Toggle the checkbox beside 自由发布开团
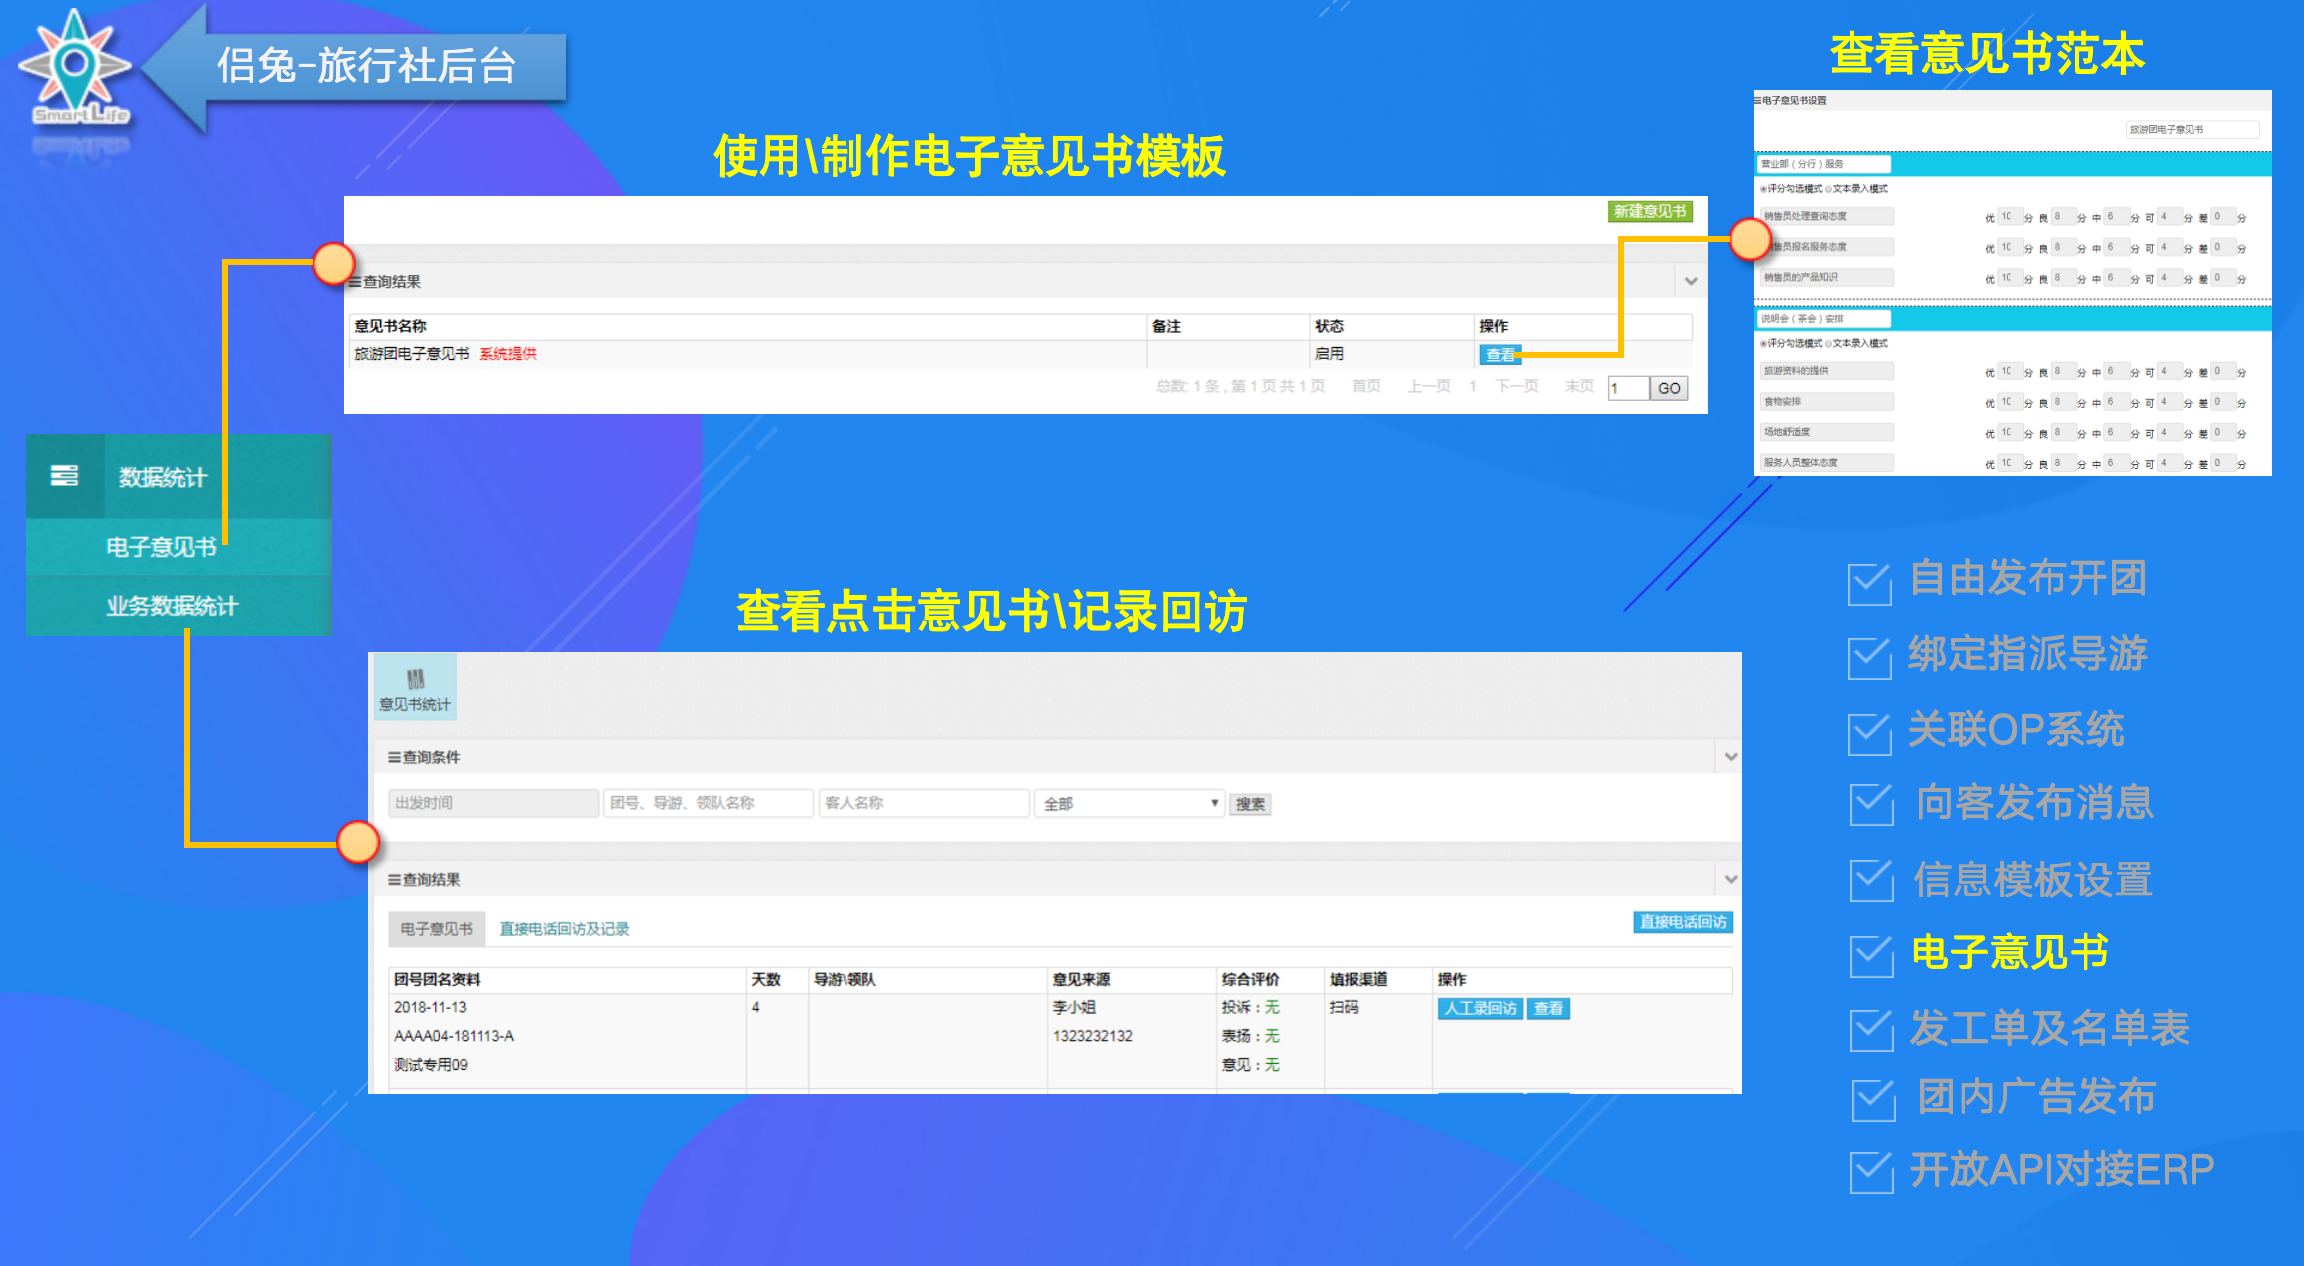Screen dimensions: 2304x1266 click(1870, 584)
